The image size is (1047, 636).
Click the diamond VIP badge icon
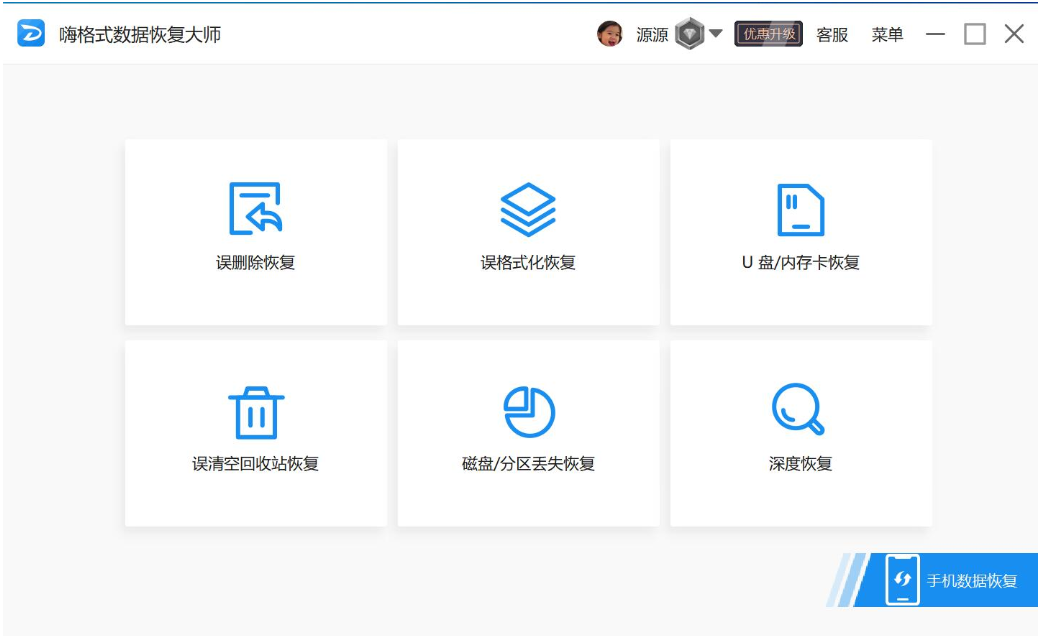689,34
